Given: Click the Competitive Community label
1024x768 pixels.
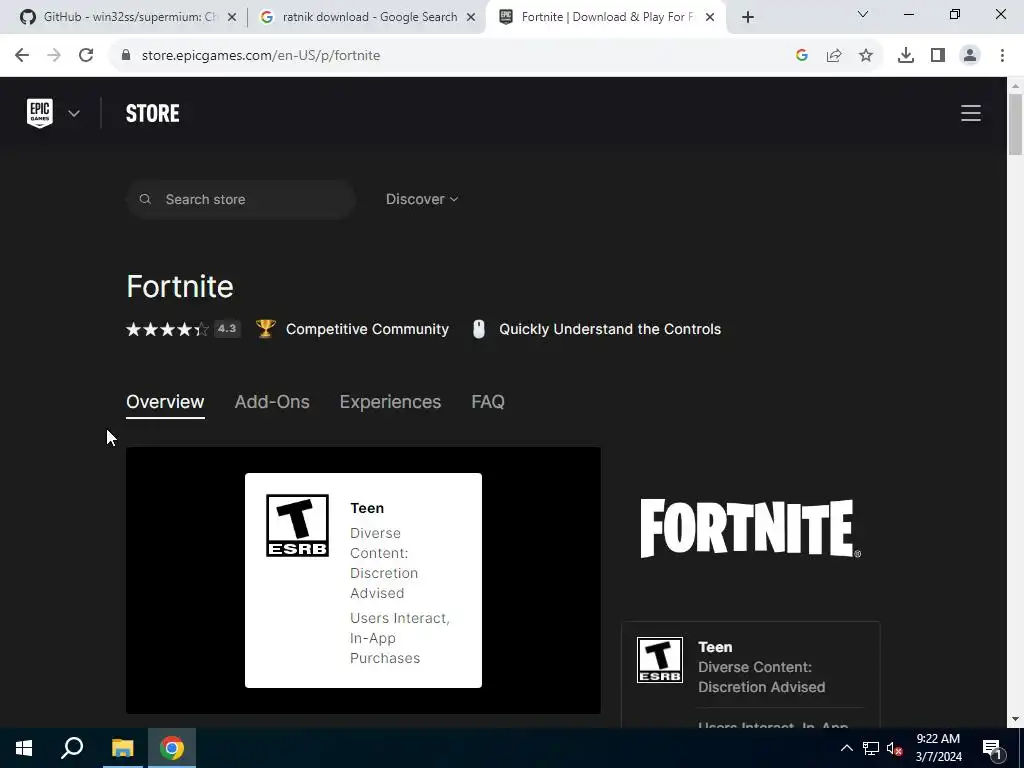Looking at the screenshot, I should [x=367, y=329].
